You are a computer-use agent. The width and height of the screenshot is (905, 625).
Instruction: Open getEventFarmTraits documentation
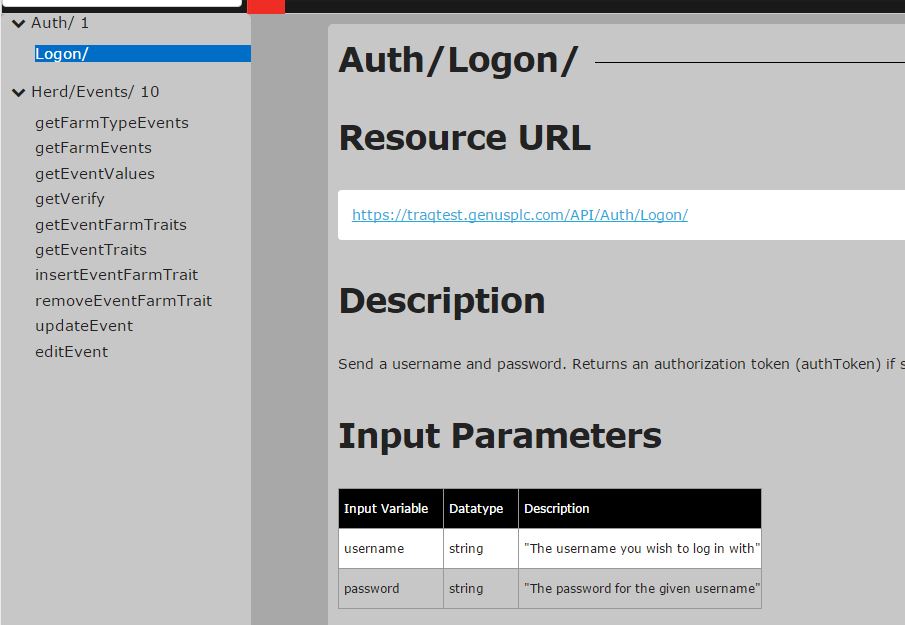(110, 225)
